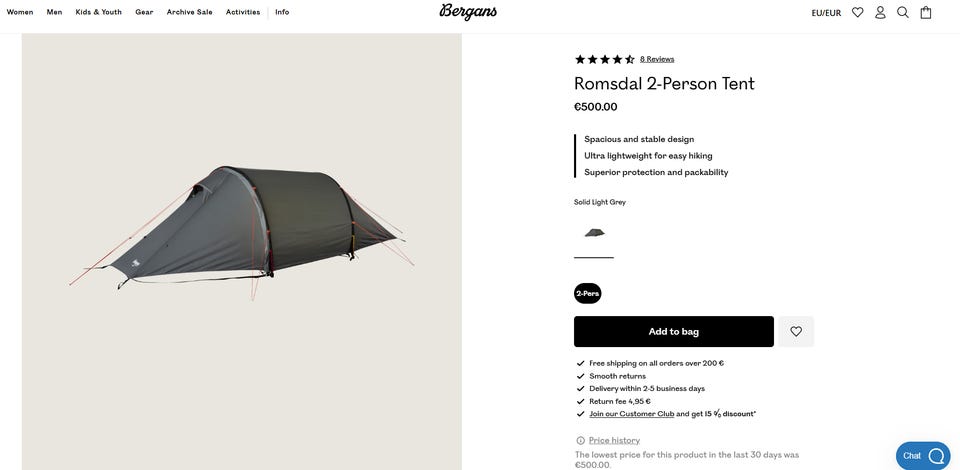Image resolution: width=960 pixels, height=470 pixels.
Task: Follow the Join our Customer Club link
Action: (631, 414)
